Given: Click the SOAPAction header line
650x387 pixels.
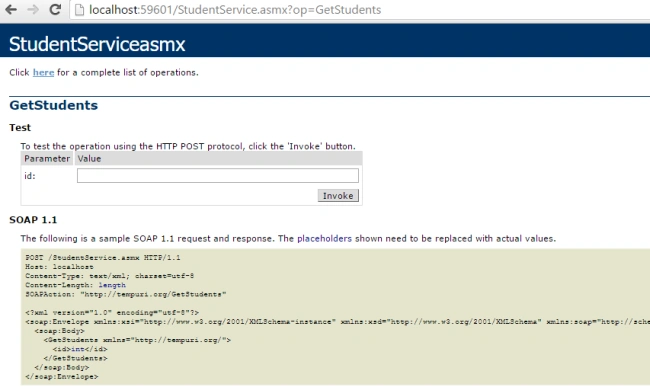Looking at the screenshot, I should (x=126, y=294).
